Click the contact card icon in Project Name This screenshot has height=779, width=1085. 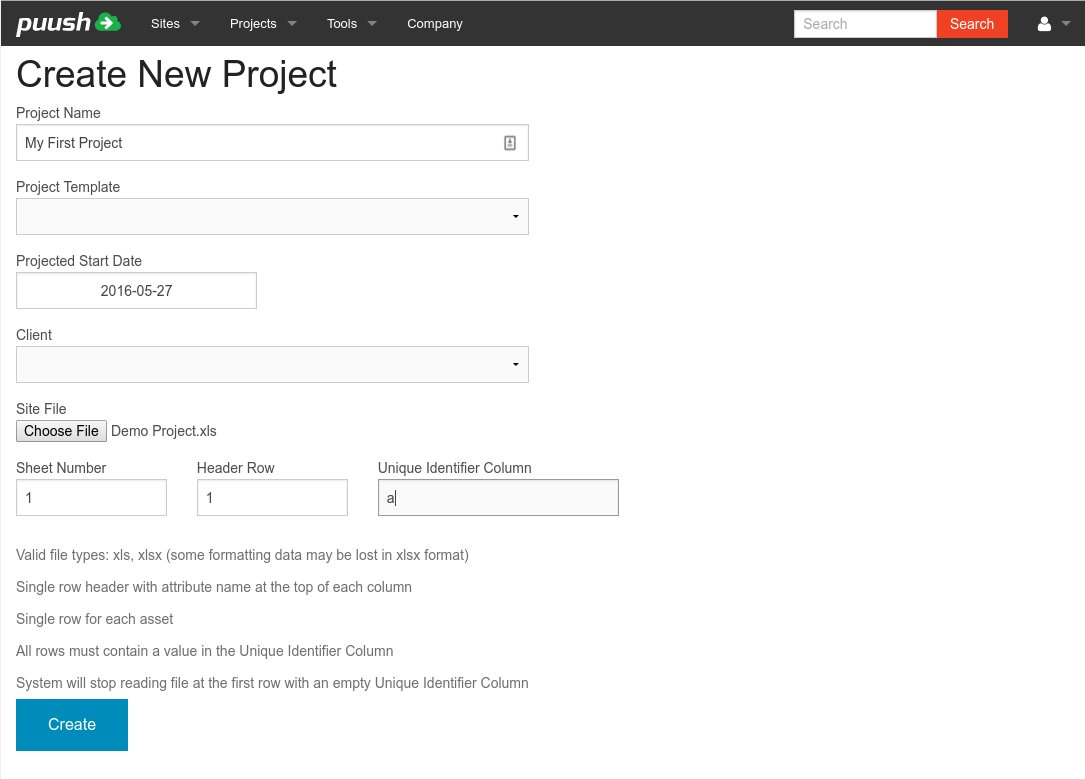pyautogui.click(x=509, y=143)
